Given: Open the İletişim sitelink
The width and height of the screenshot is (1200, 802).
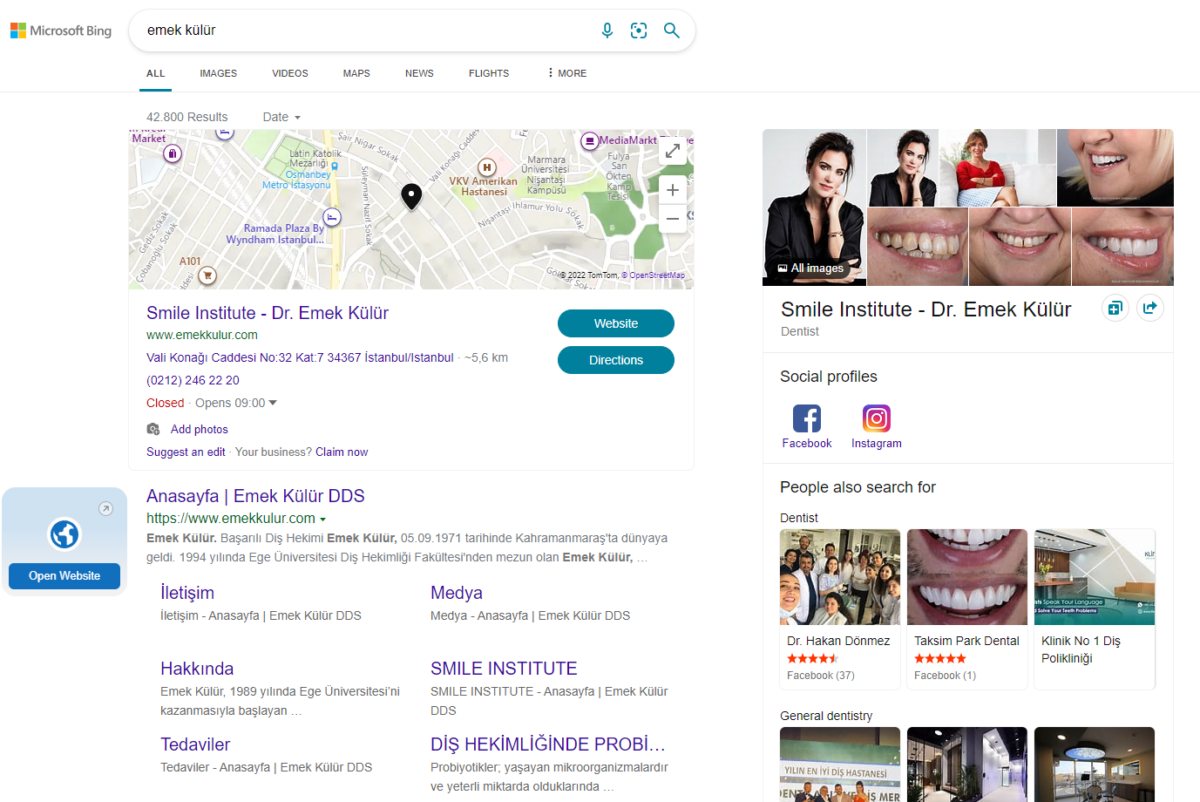Looking at the screenshot, I should (x=187, y=593).
